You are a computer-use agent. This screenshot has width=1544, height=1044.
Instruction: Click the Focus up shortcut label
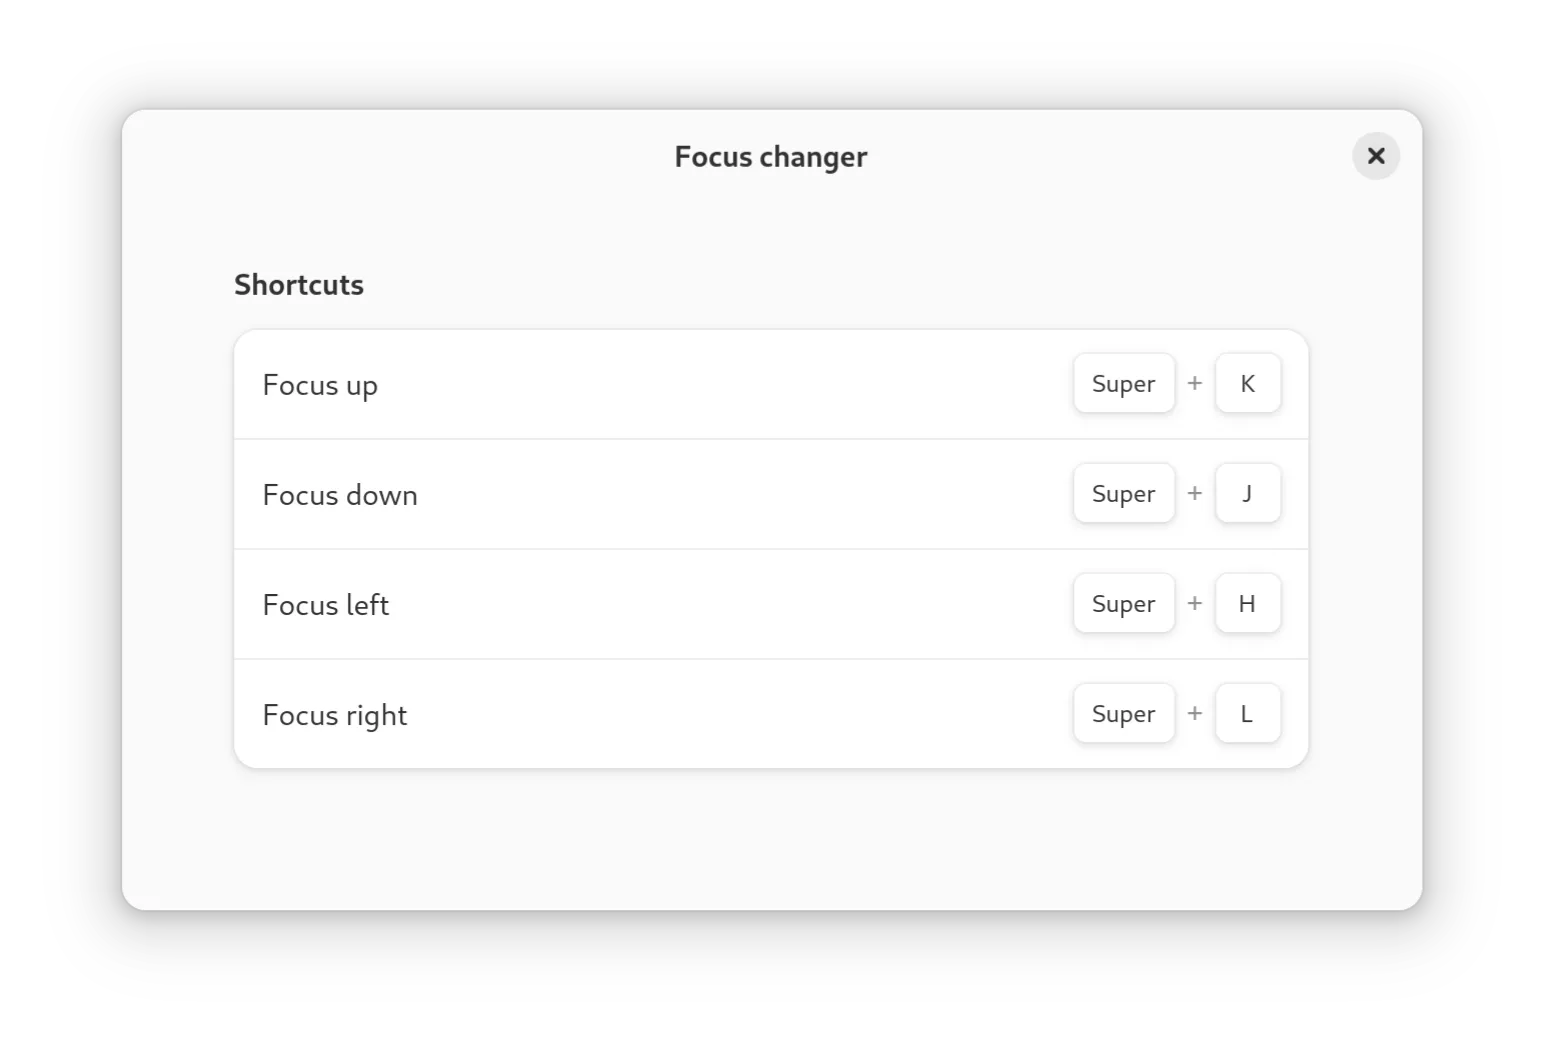coord(320,385)
